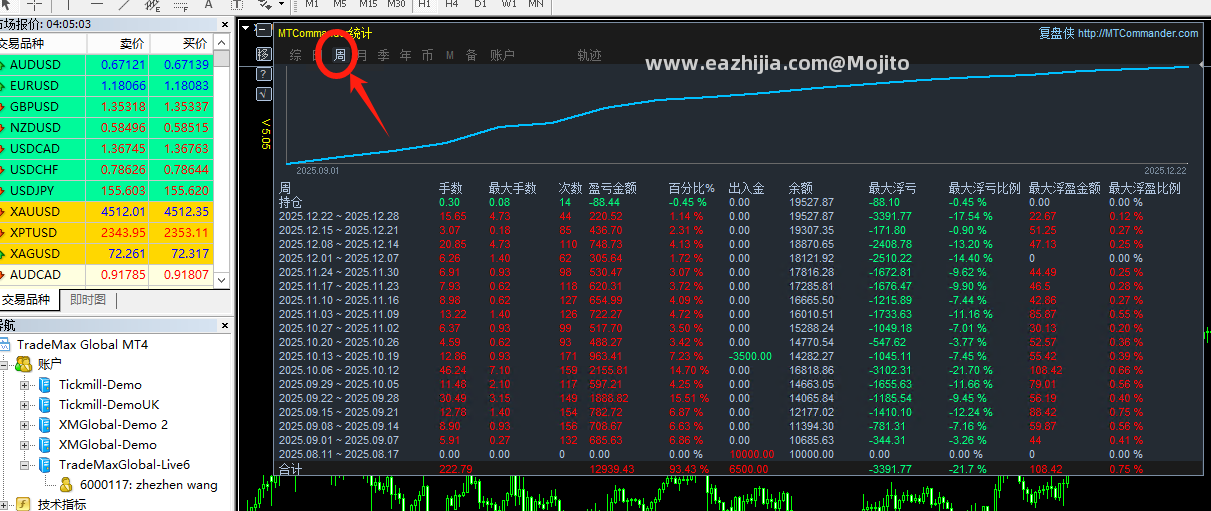
Task: Select XAUUSD in market watch
Action: point(107,211)
